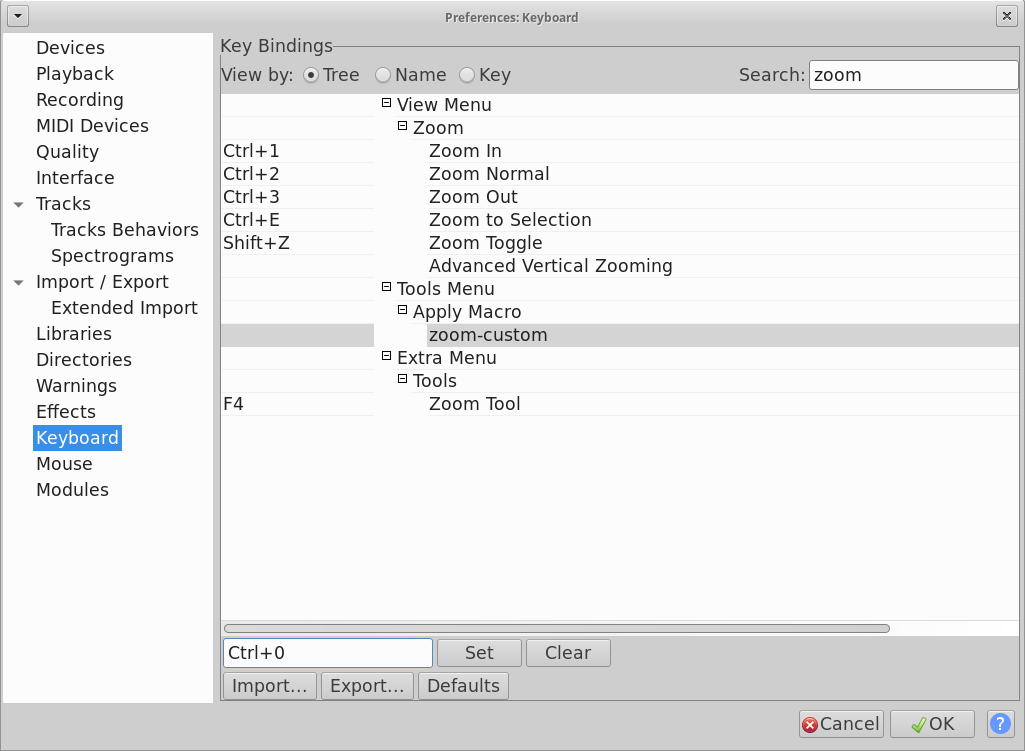
Task: Close the Preferences dialog with the X button
Action: click(1006, 16)
